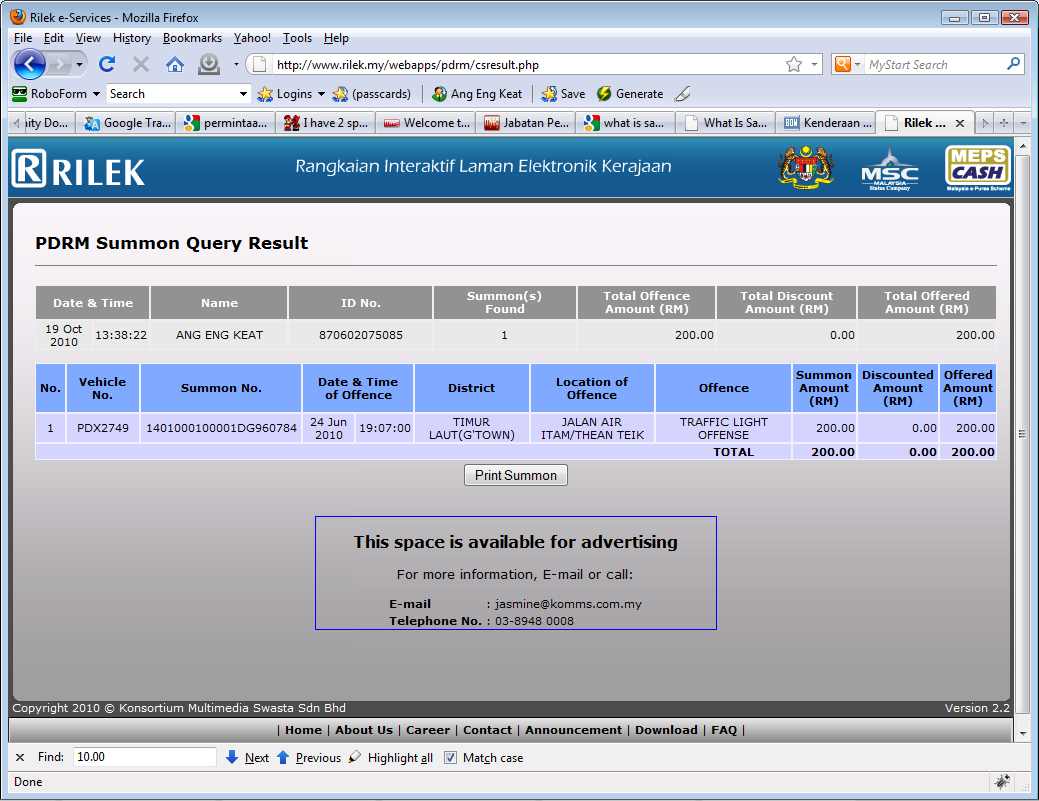Open the Home footer link
Image resolution: width=1039 pixels, height=801 pixels.
303,729
